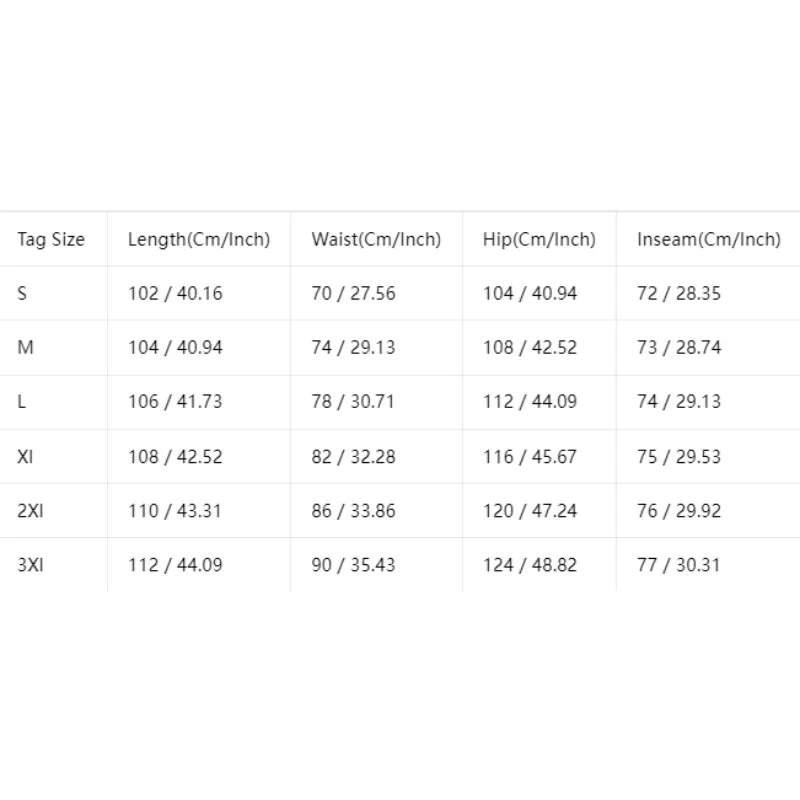
Task: Select the Hip(Cm/Inch) header cell
Action: point(539,239)
